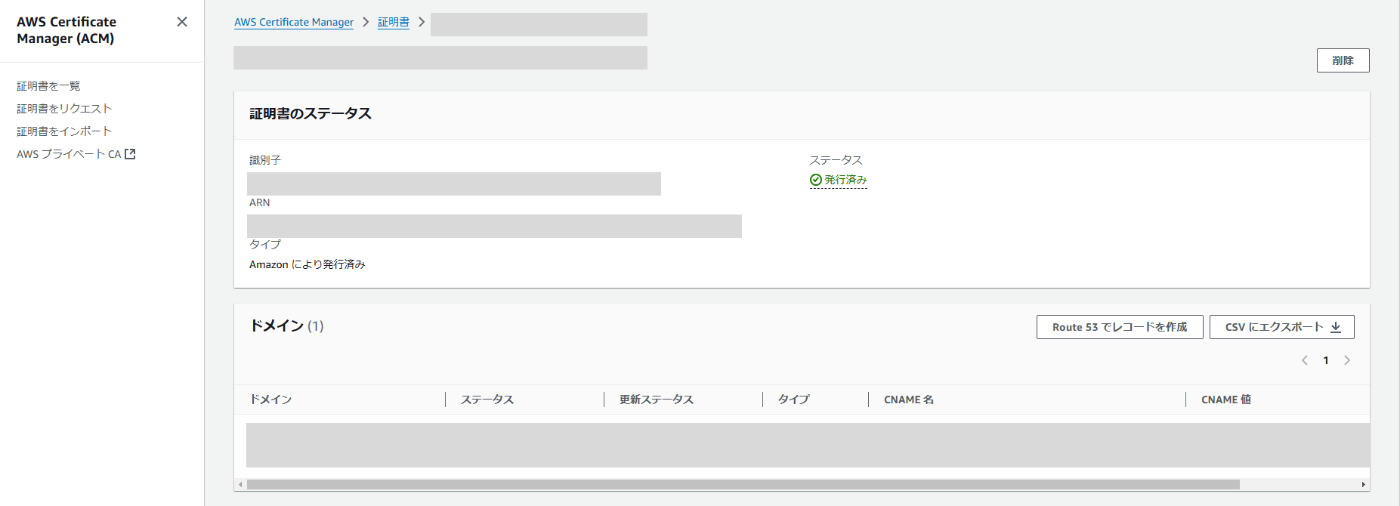Click the 発行済み status indicator
Viewport: 1400px width, 506px height.
pos(838,180)
